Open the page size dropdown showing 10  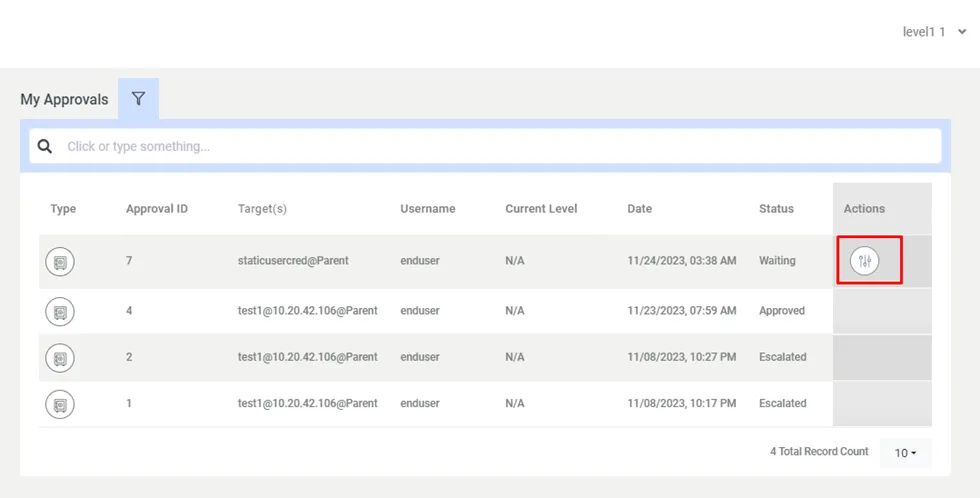click(x=906, y=453)
